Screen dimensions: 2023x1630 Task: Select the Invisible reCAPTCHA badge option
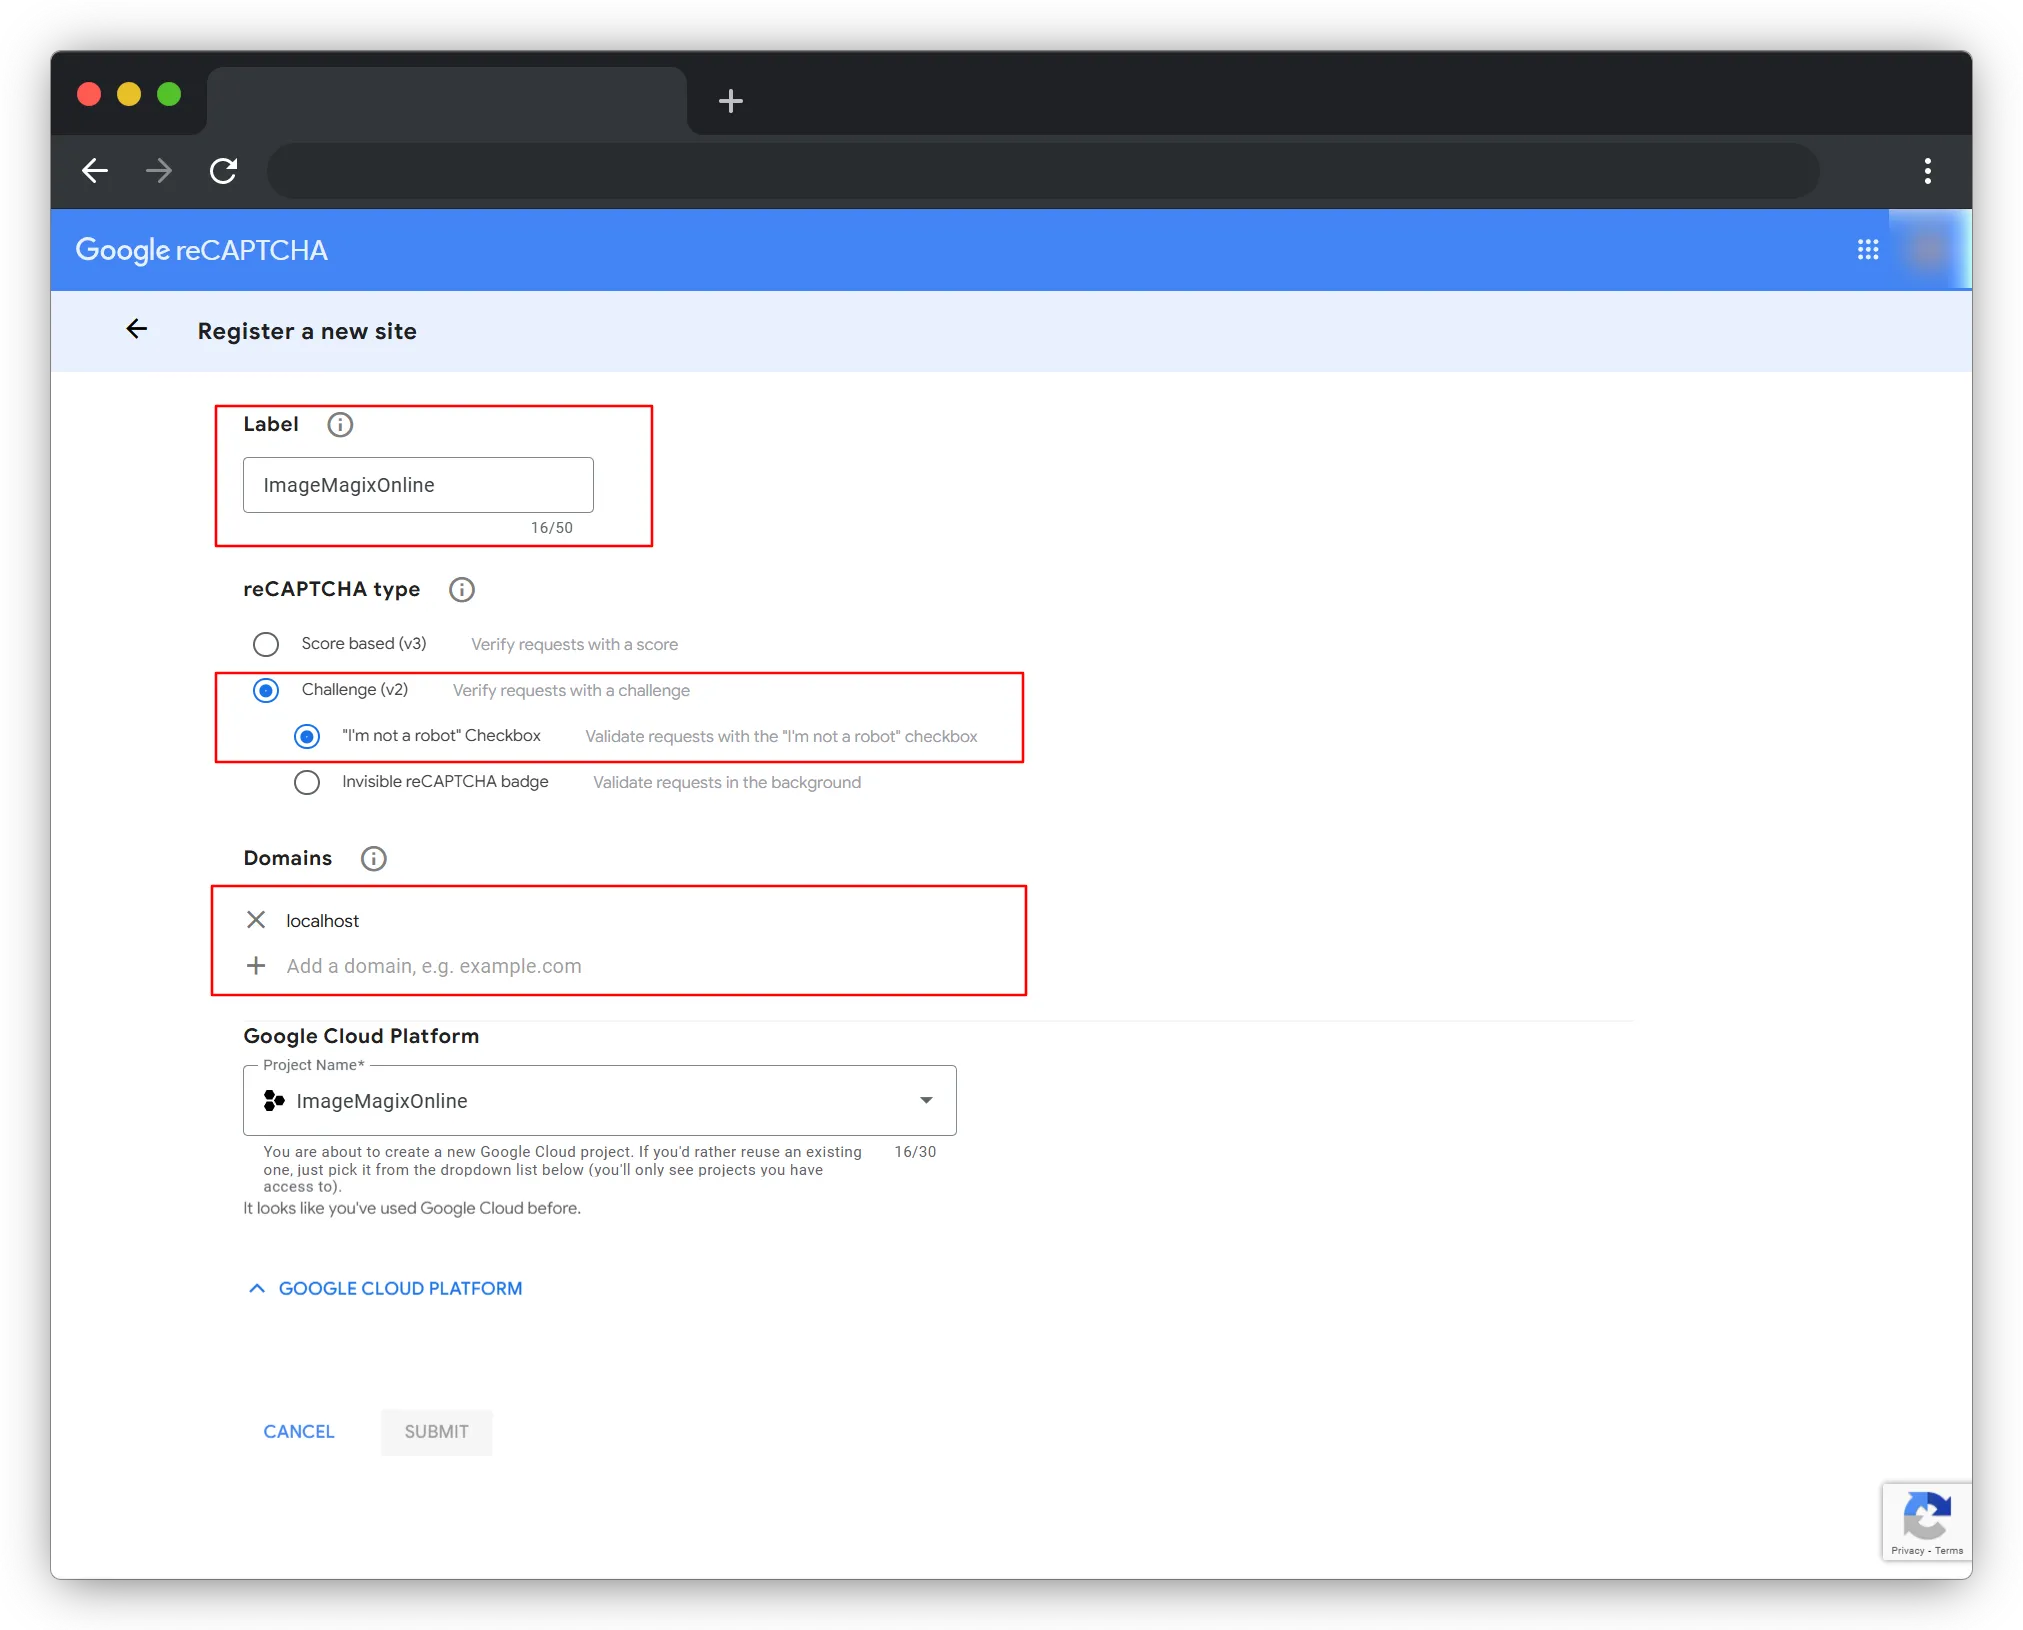pos(307,782)
